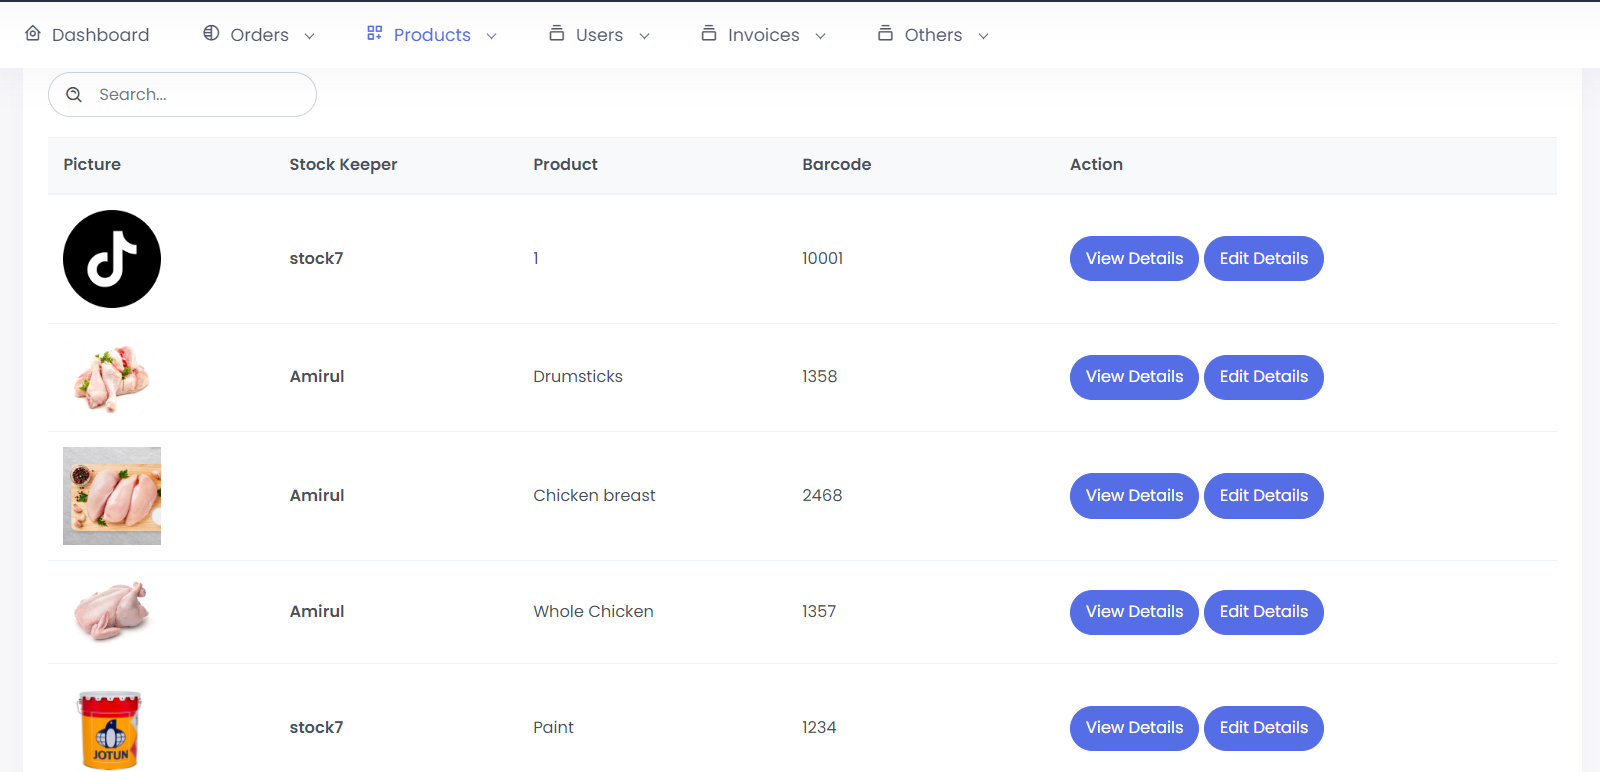
Task: Click the Invoices icon in navbar
Action: coord(709,34)
